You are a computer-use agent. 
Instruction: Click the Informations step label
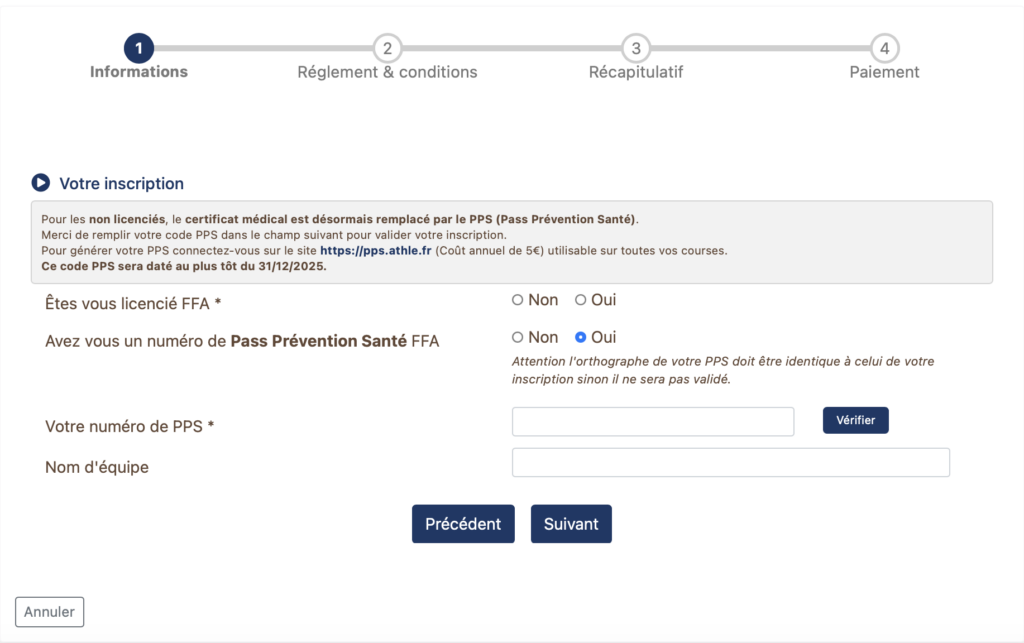point(139,72)
